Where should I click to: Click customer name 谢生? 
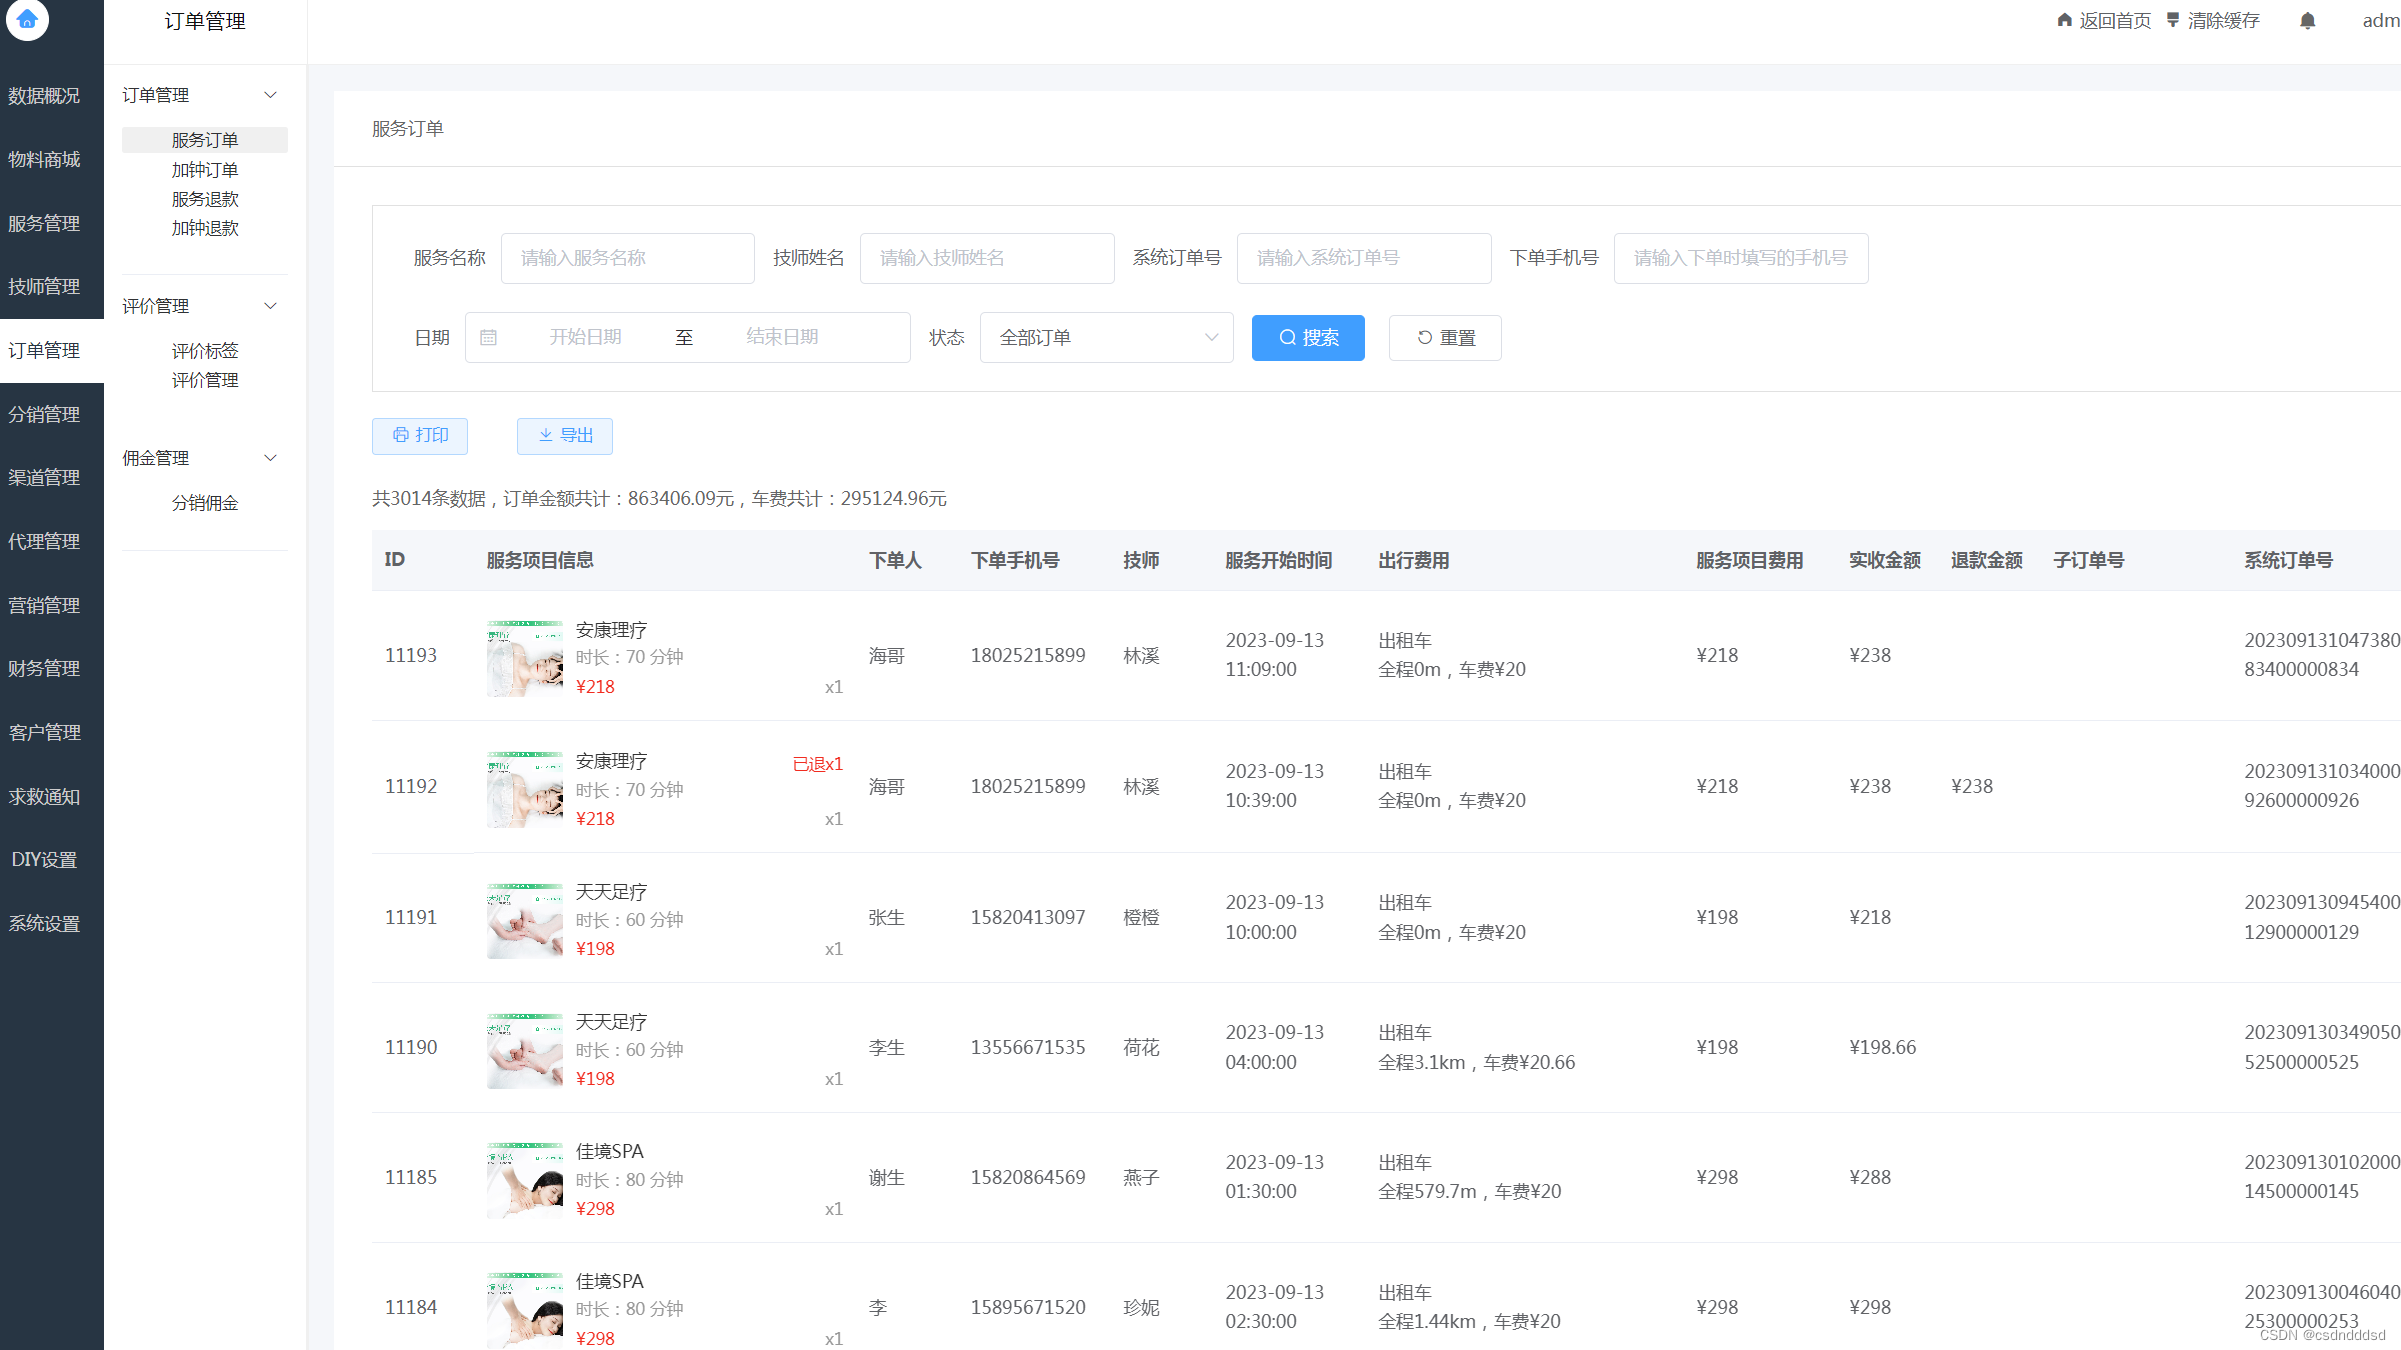[886, 1177]
